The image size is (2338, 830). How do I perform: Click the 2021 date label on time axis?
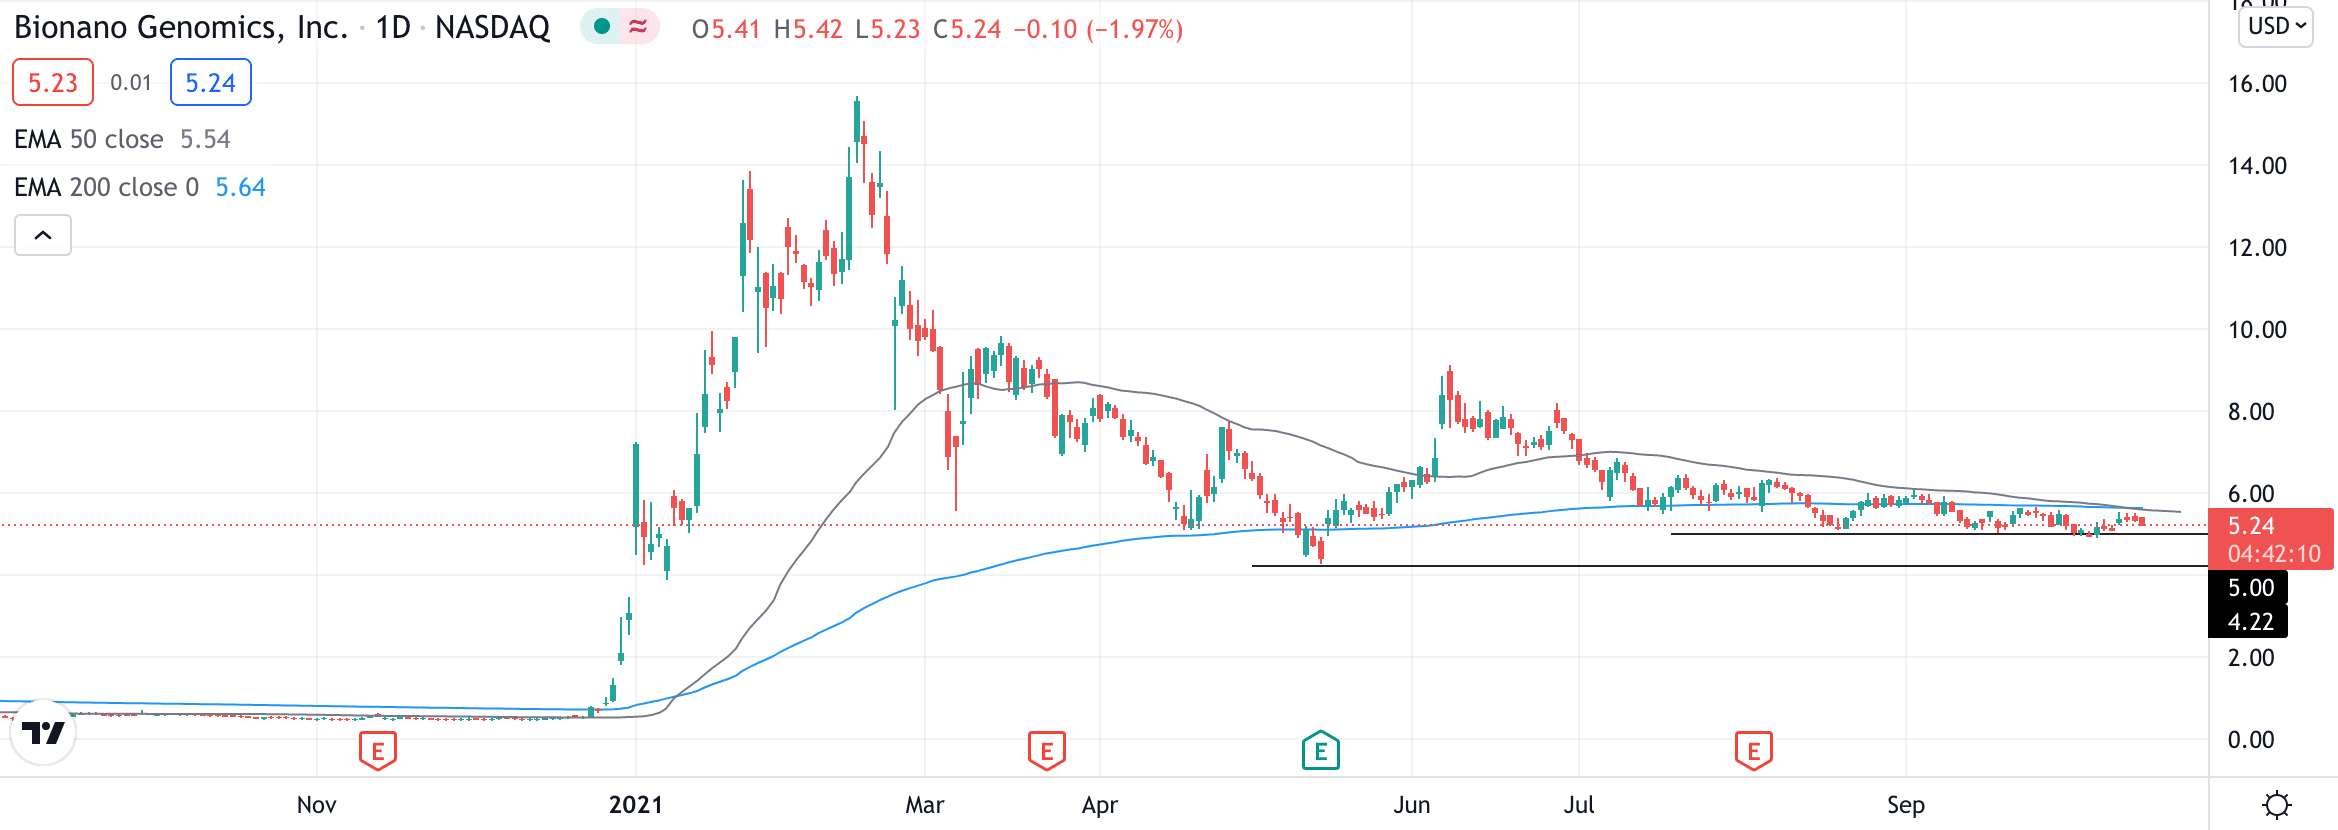point(636,804)
